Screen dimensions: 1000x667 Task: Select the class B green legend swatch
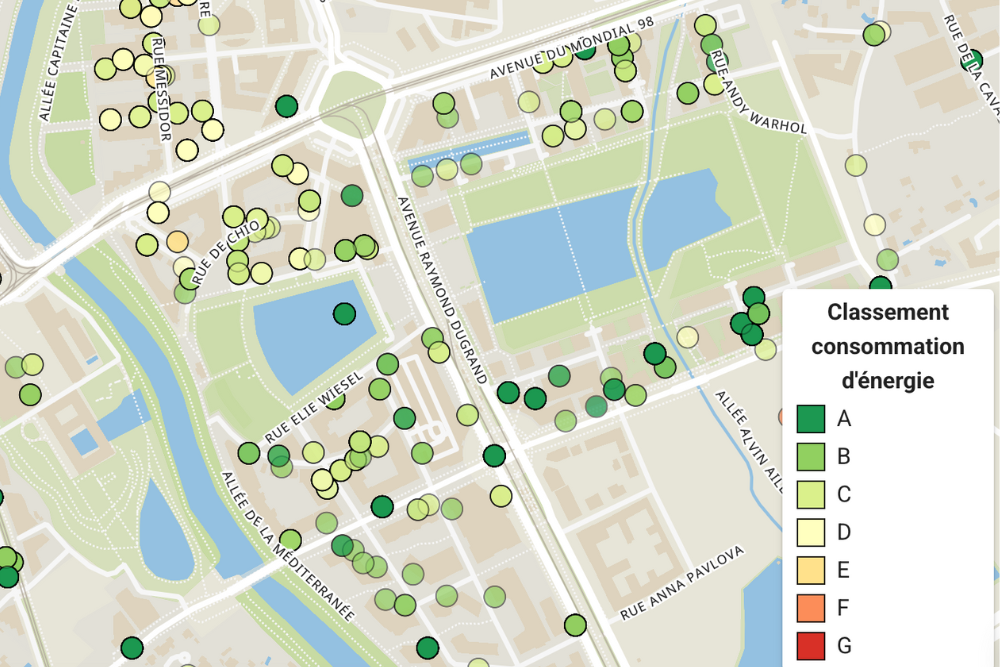[x=811, y=457]
